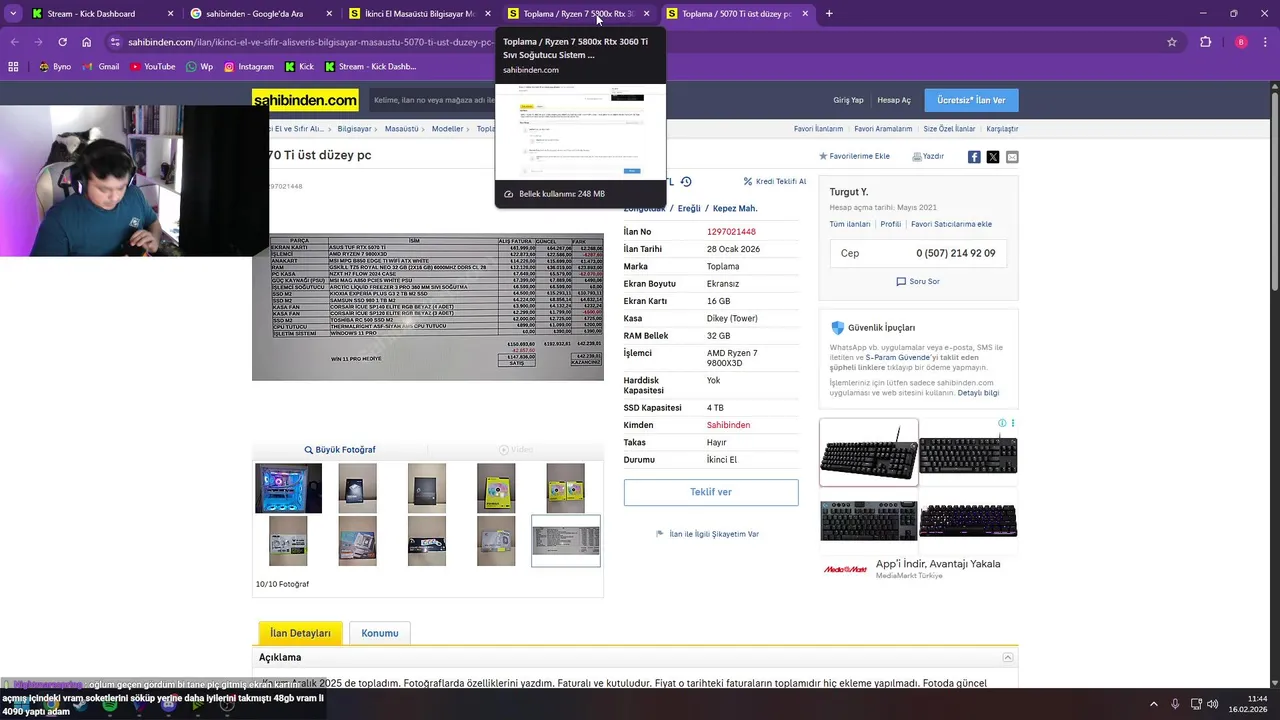Screen dimensions: 1280x720
Task: Open the ad info icon on MediaMarkt ad
Action: point(1002,423)
